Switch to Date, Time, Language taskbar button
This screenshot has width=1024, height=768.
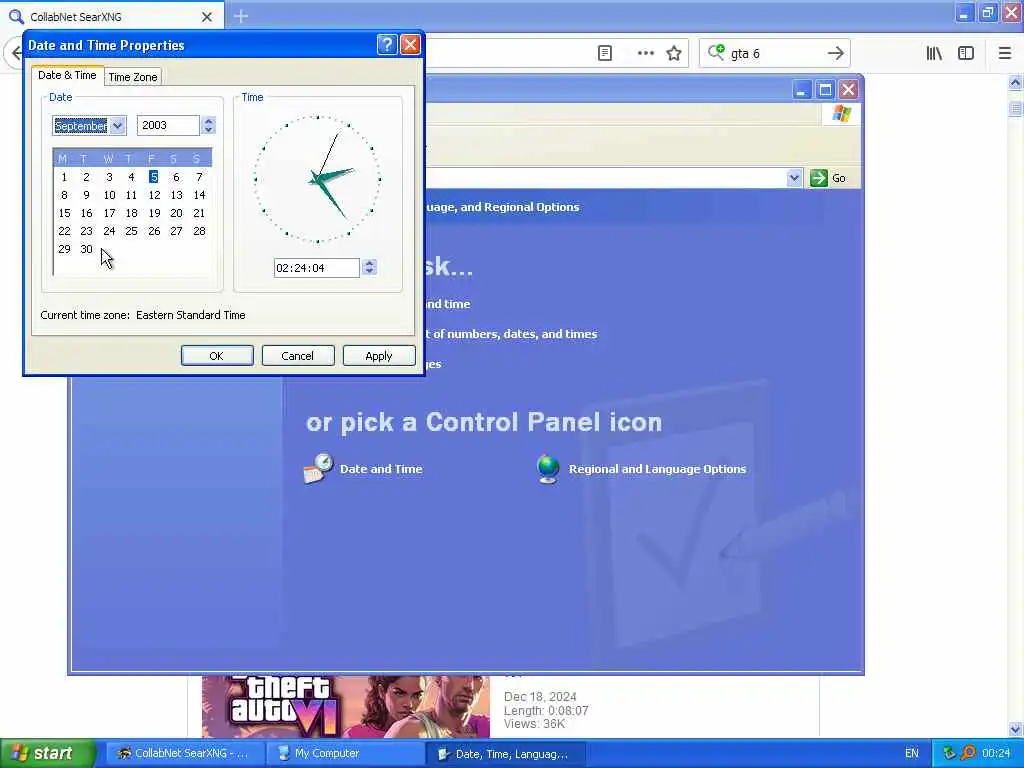tap(505, 753)
